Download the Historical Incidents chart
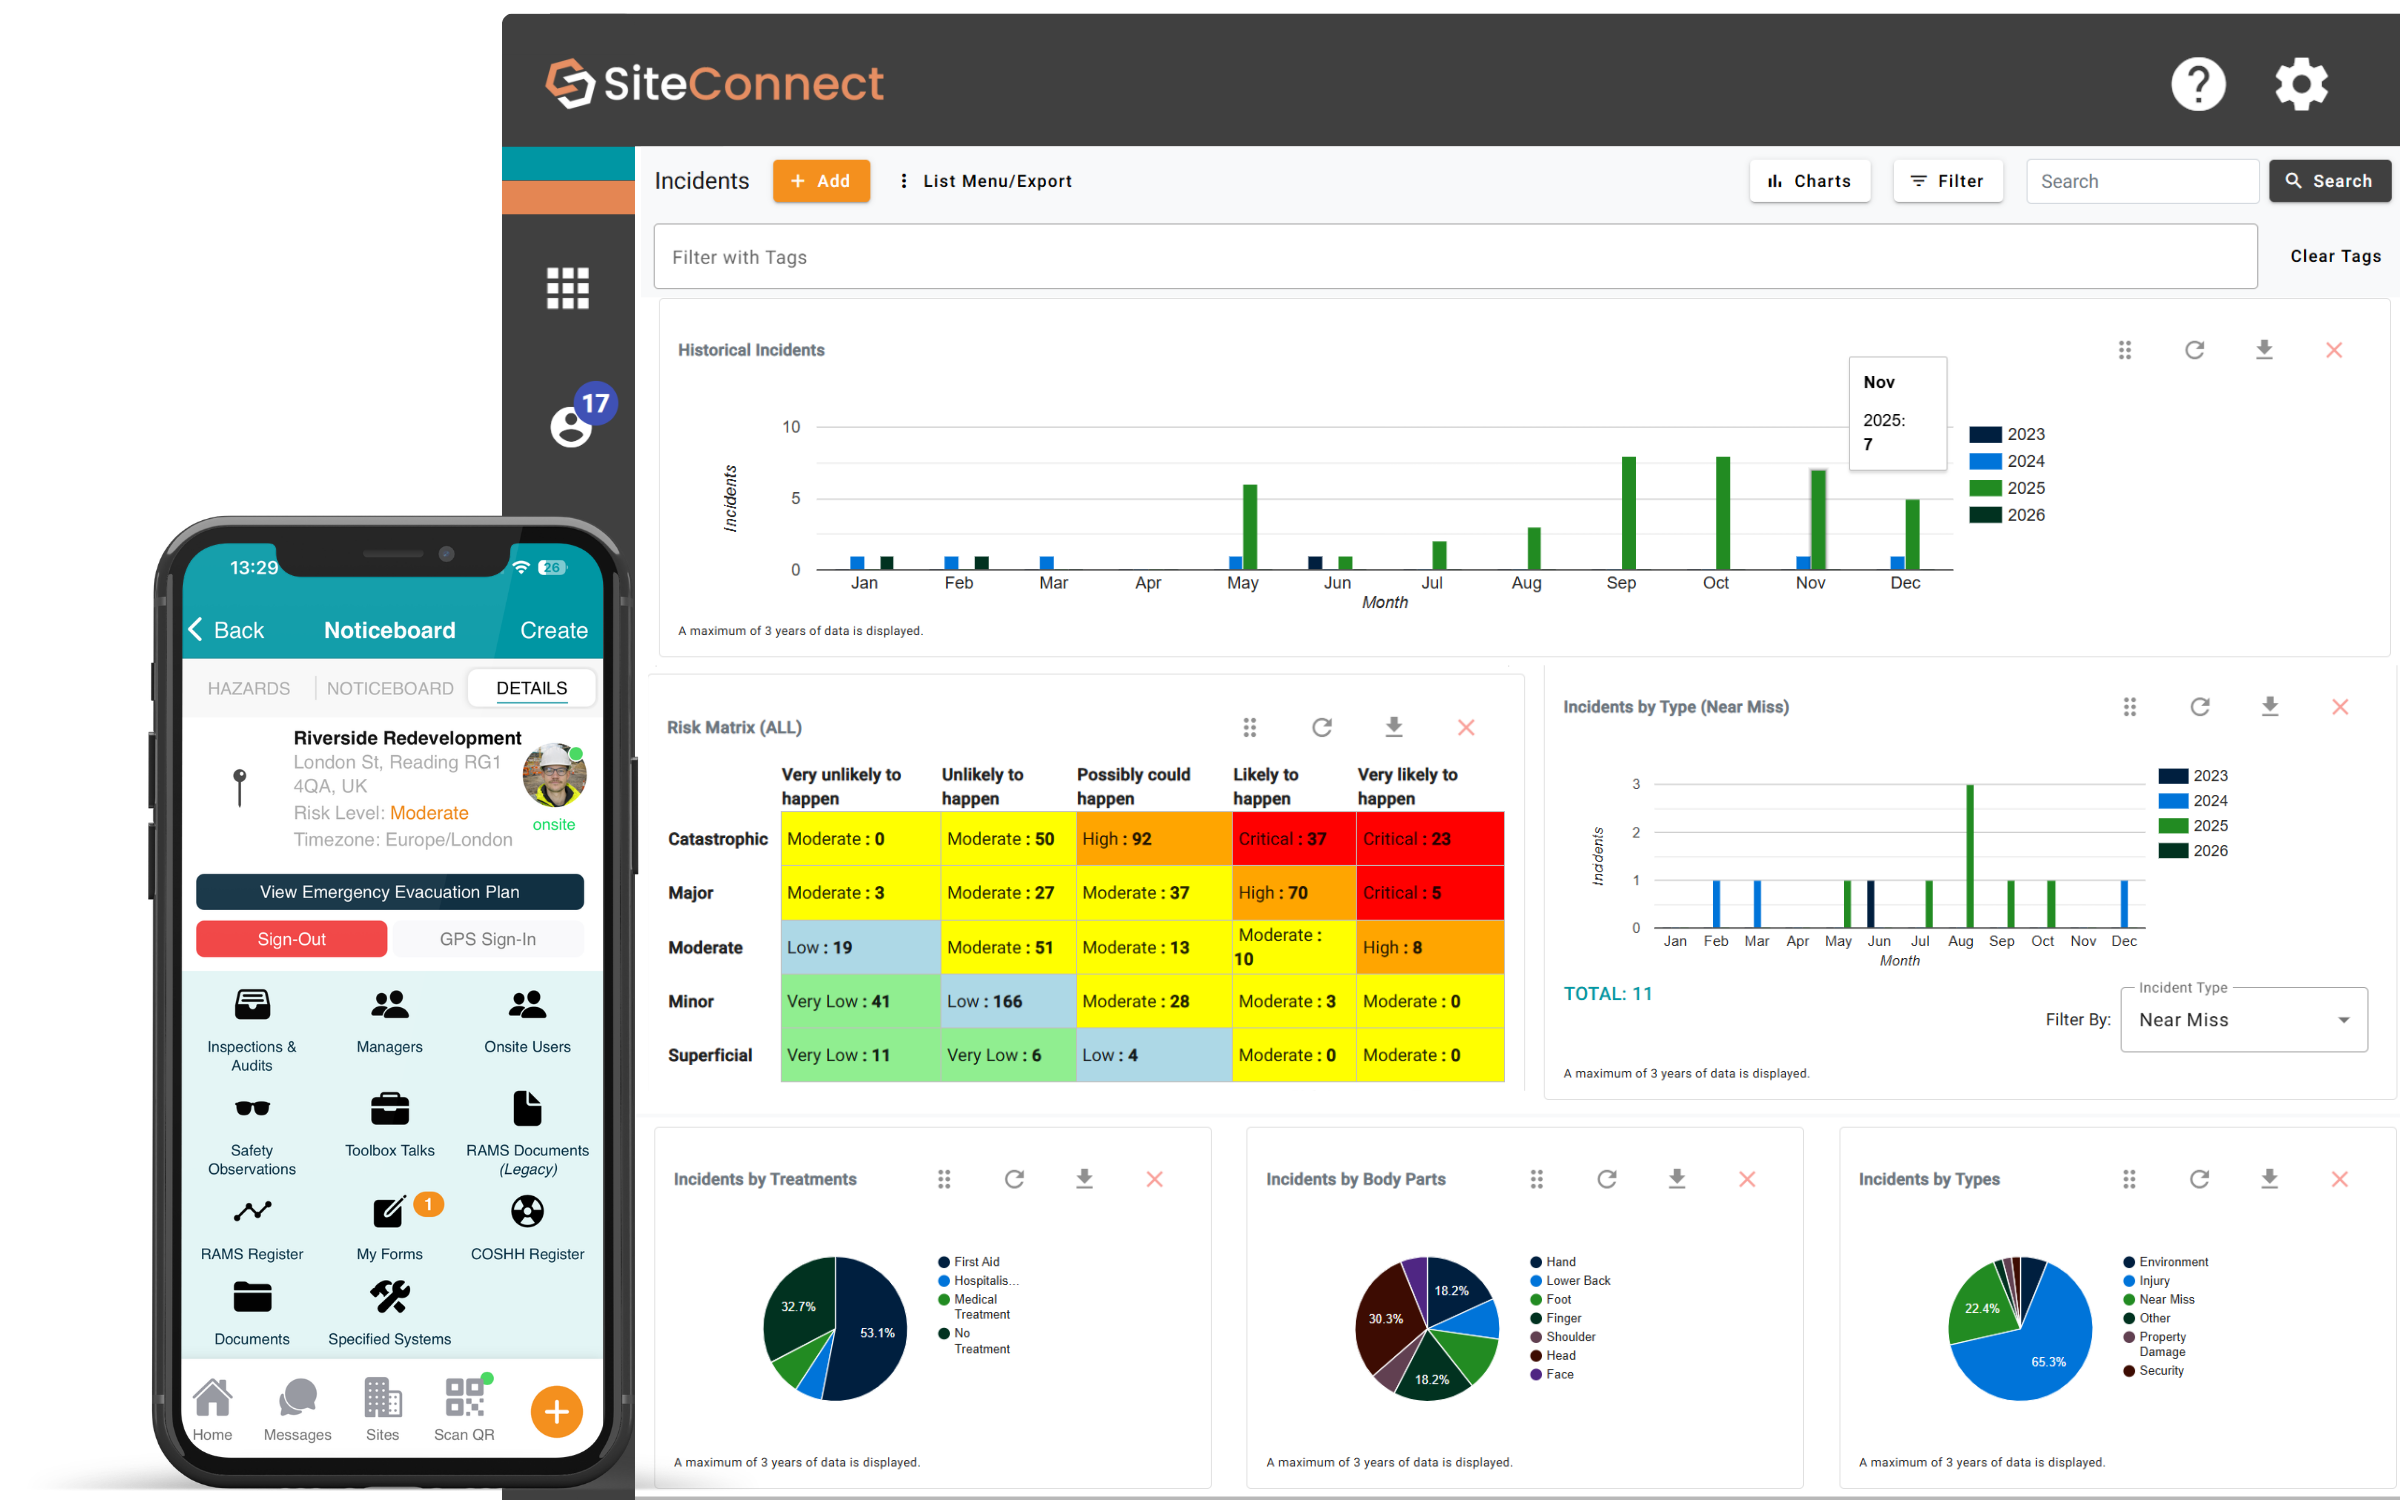The width and height of the screenshot is (2400, 1500). pyautogui.click(x=2264, y=350)
